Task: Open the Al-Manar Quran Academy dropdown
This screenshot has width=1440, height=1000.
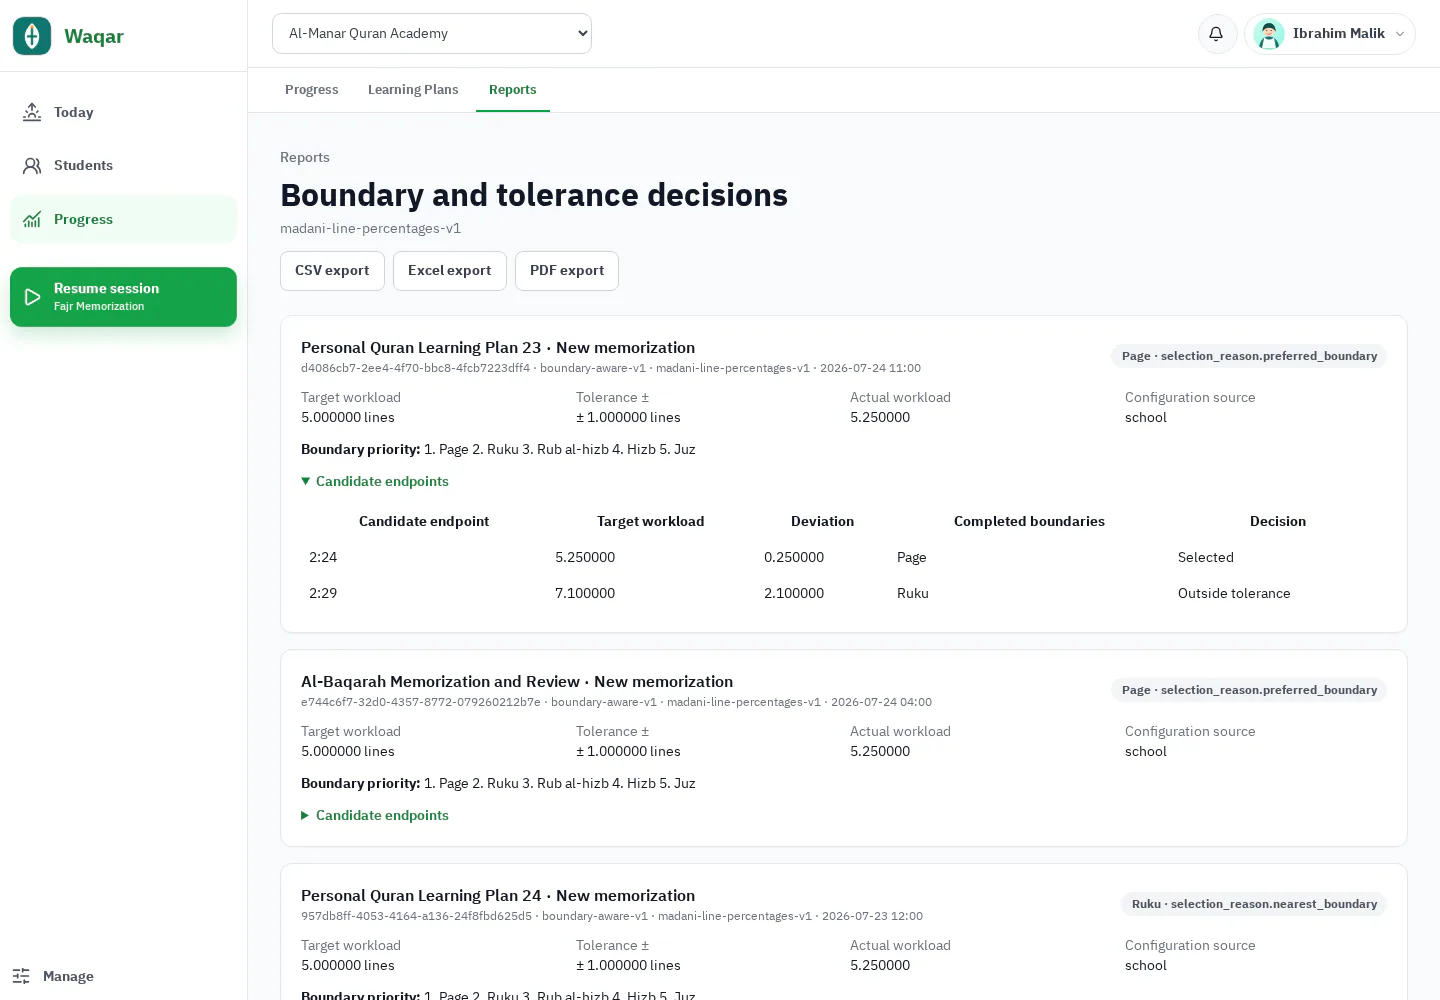Action: point(432,33)
